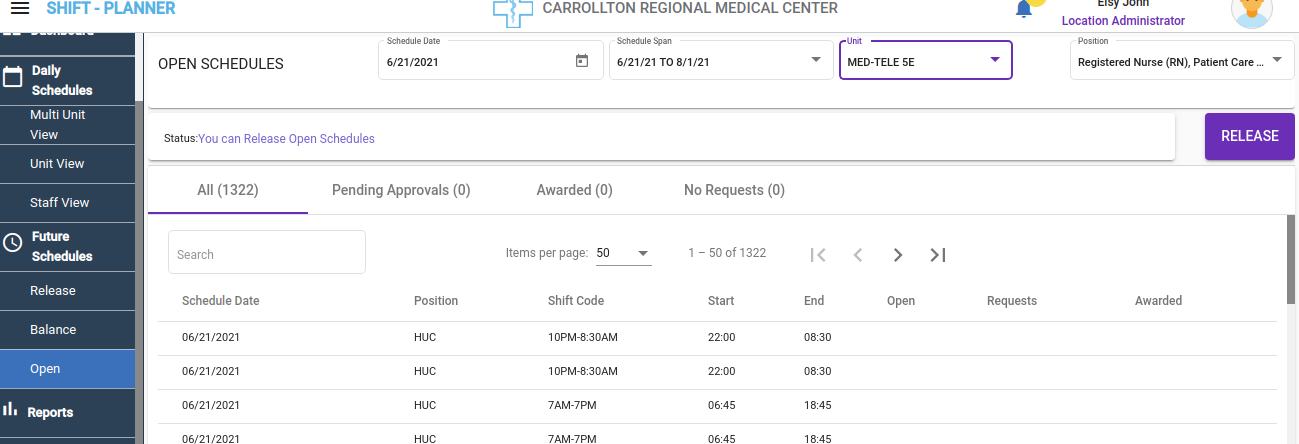
Task: Open Staff View in the sidebar
Action: [59, 203]
